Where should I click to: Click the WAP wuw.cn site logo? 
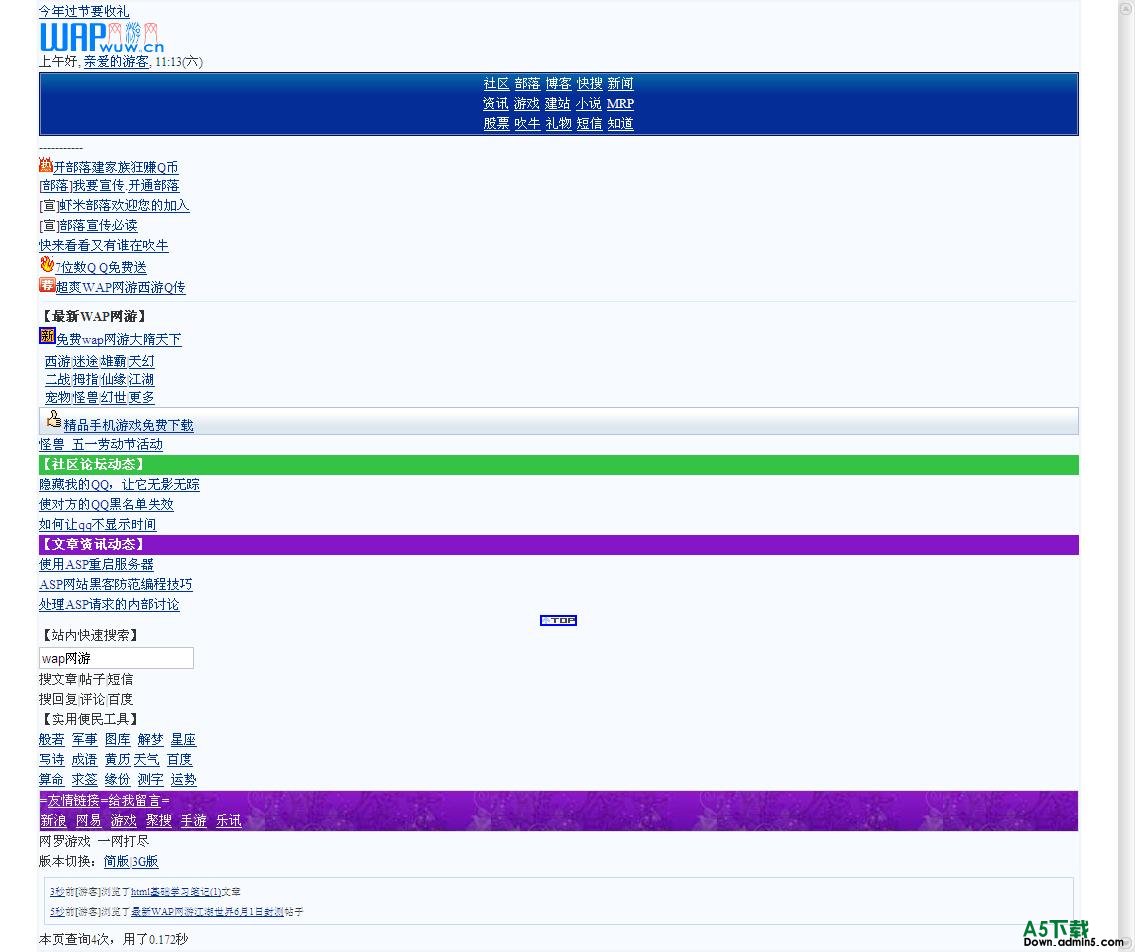(x=101, y=37)
